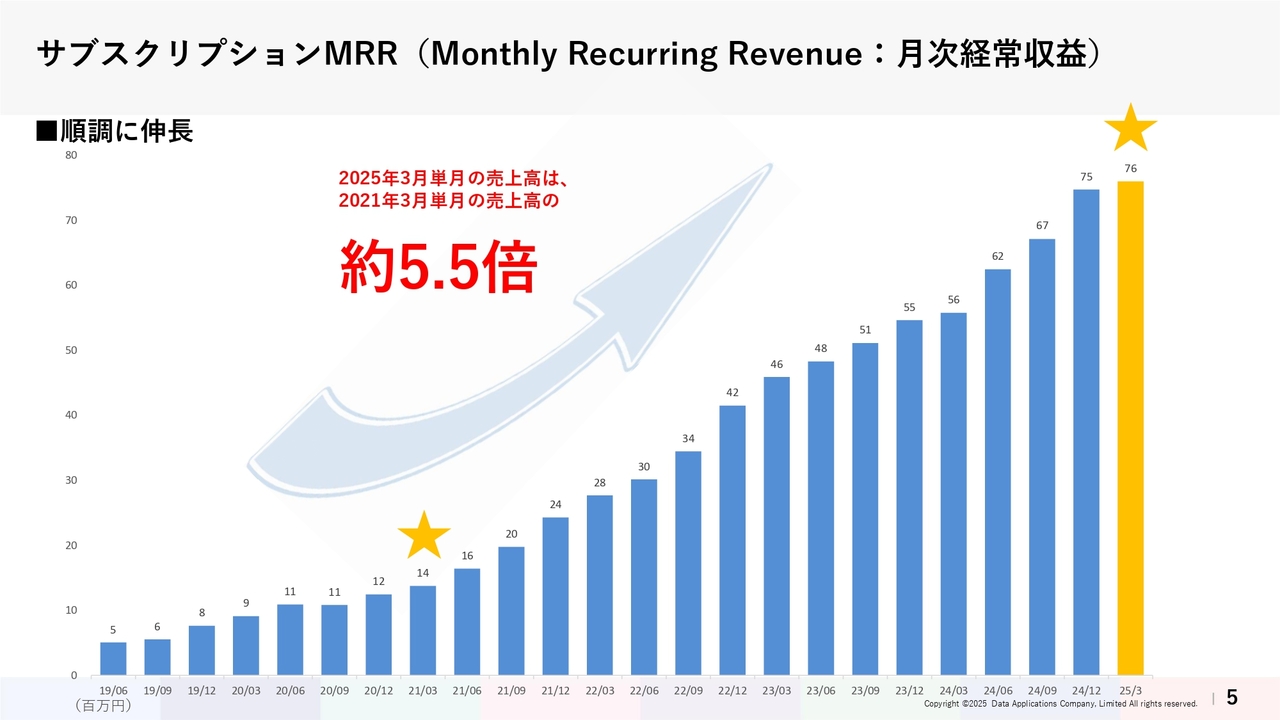
Task: Click the y-axis value 40
Action: [70, 415]
